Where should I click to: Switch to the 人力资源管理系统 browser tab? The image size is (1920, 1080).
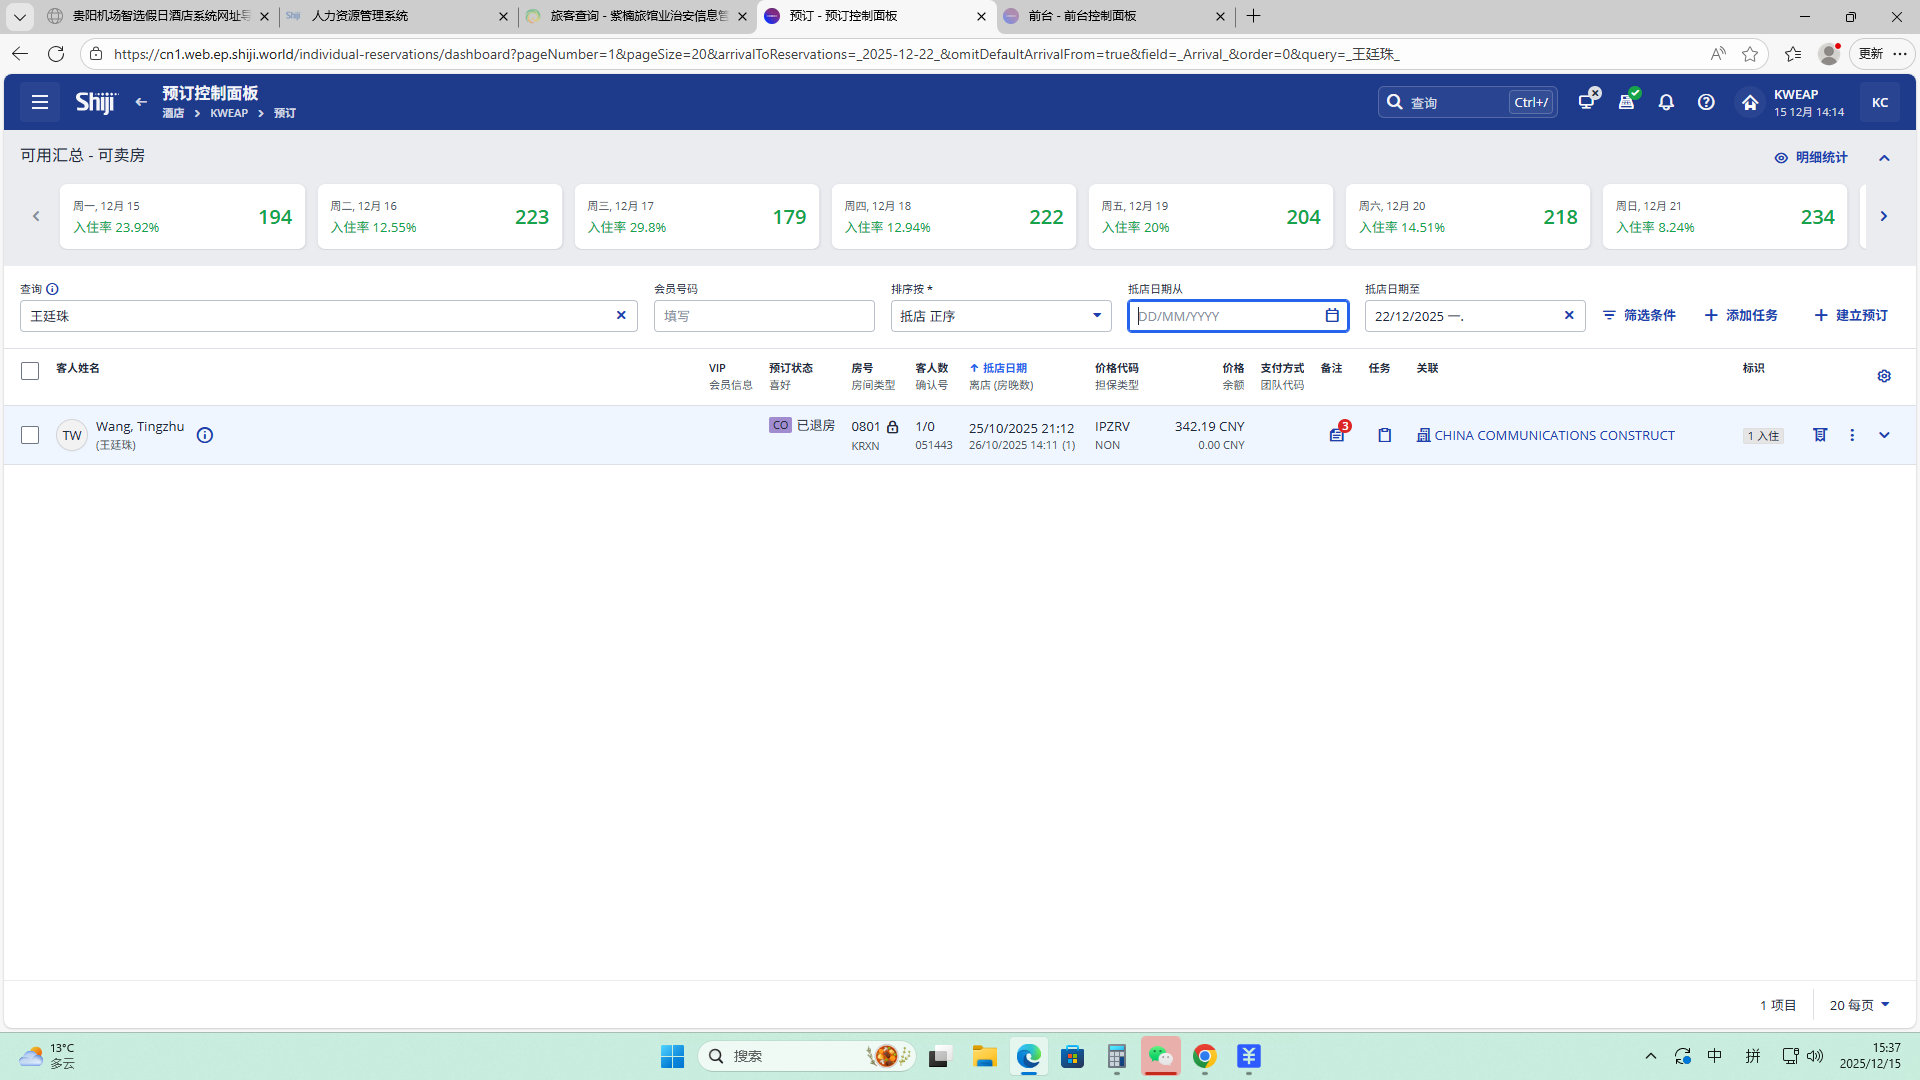360,16
